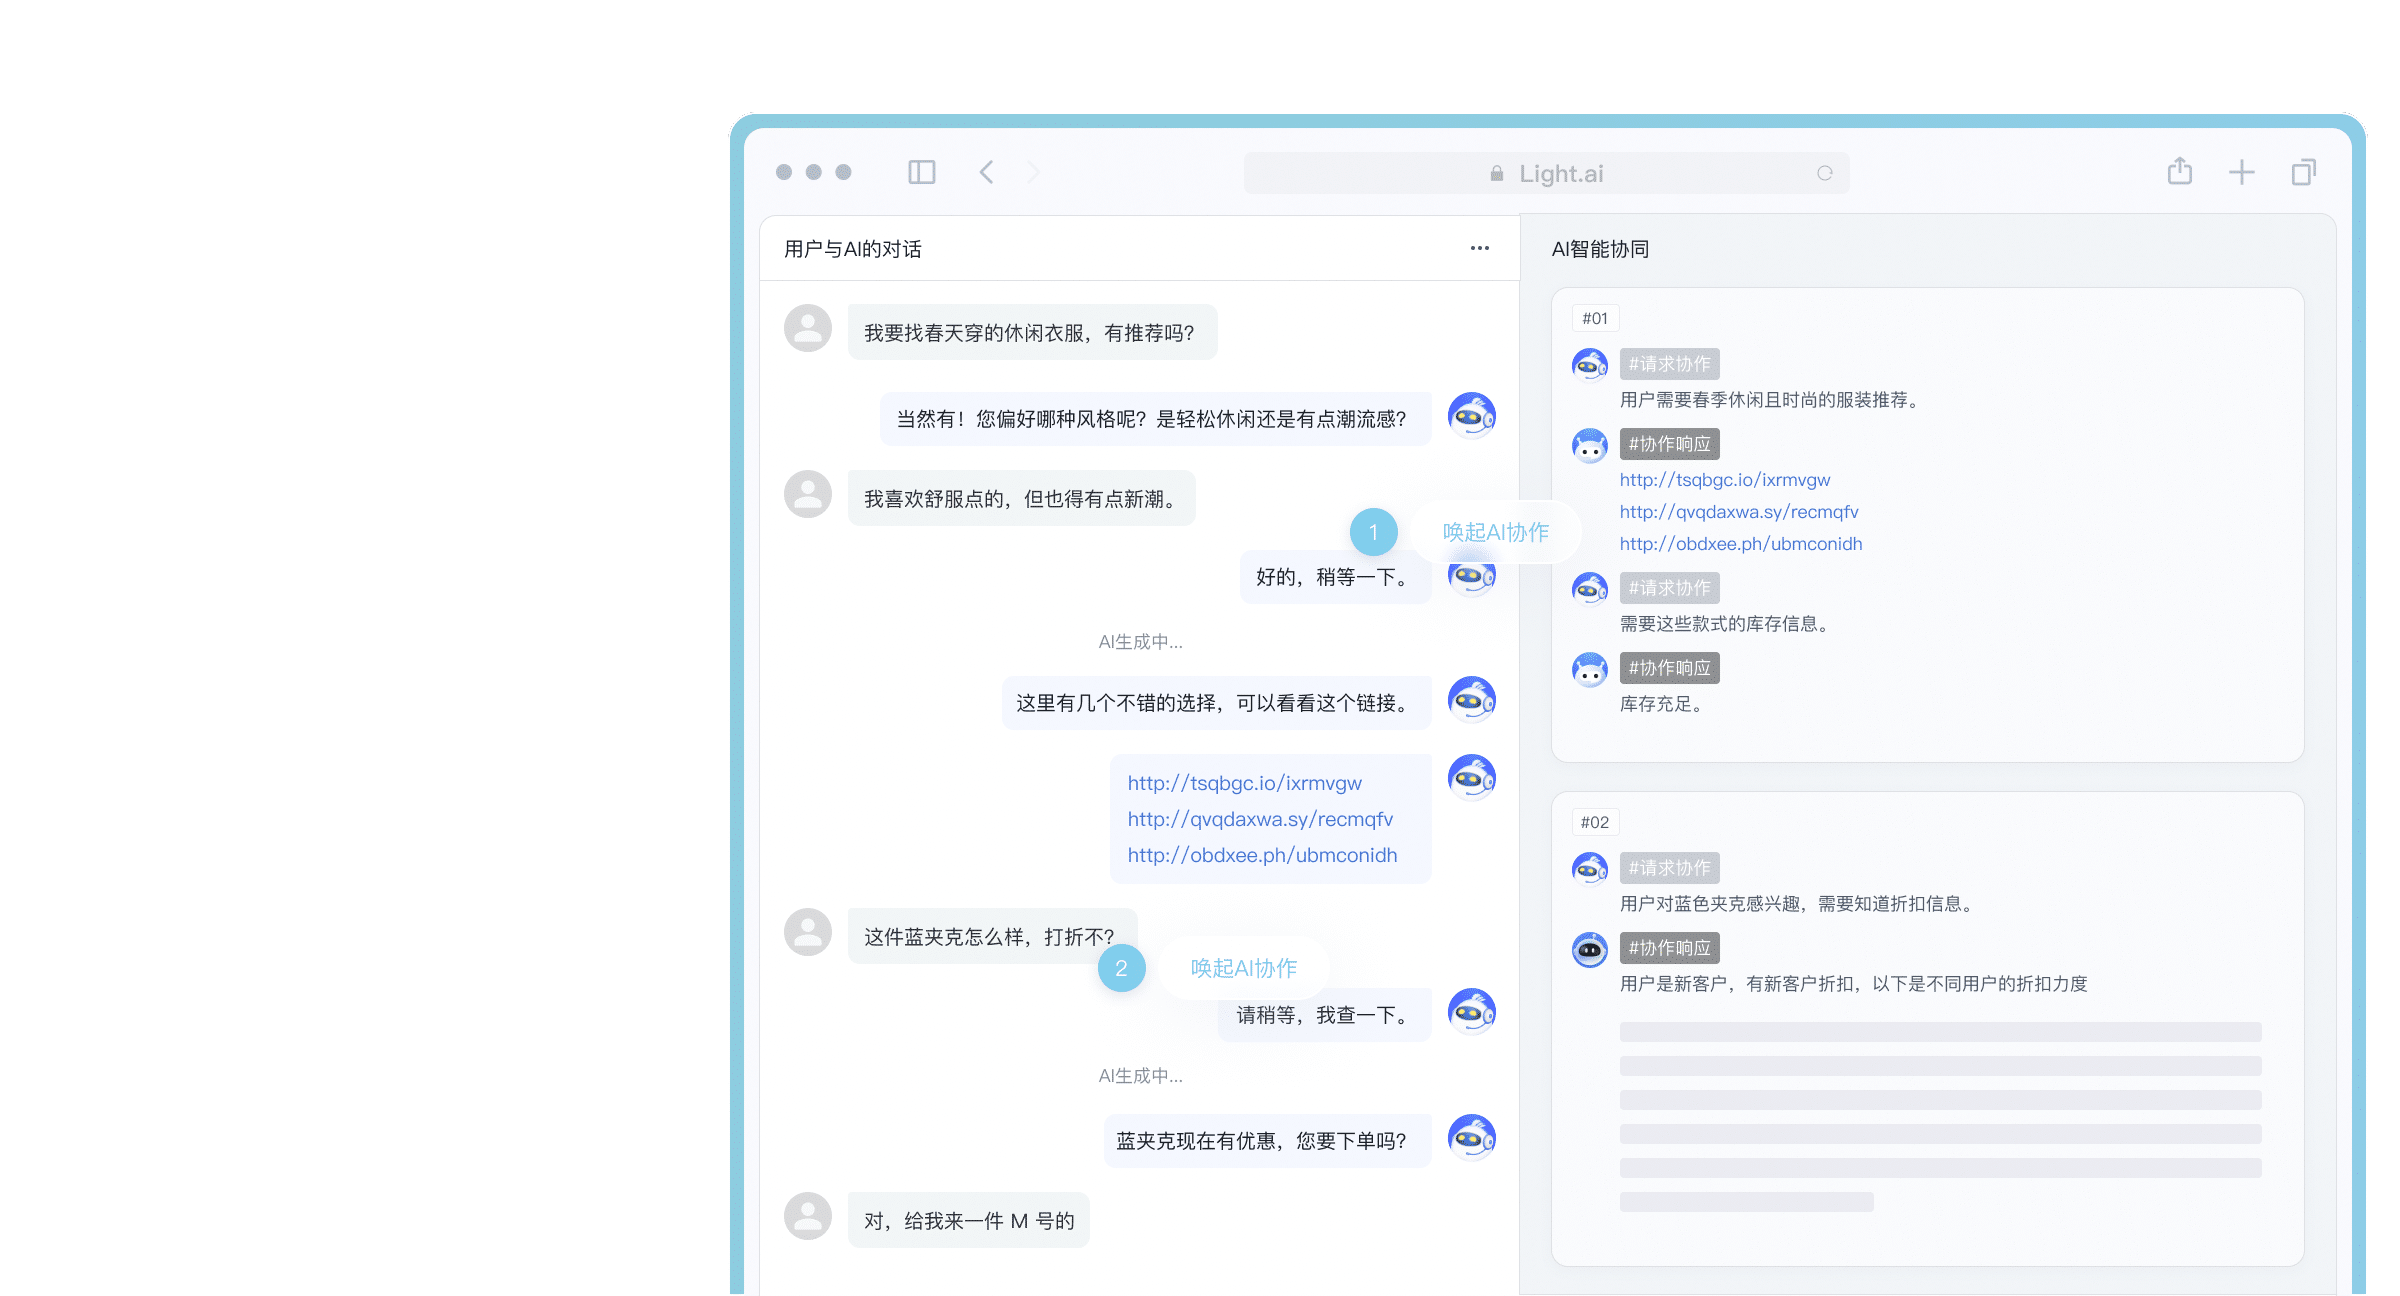This screenshot has height=1296, width=2400.
Task: Click the lock icon beside Light.ai
Action: [1497, 174]
